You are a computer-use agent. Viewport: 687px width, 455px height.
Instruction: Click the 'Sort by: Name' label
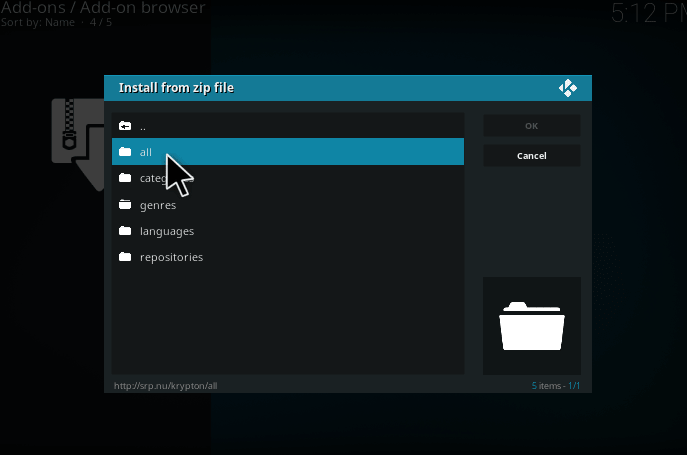coord(38,22)
